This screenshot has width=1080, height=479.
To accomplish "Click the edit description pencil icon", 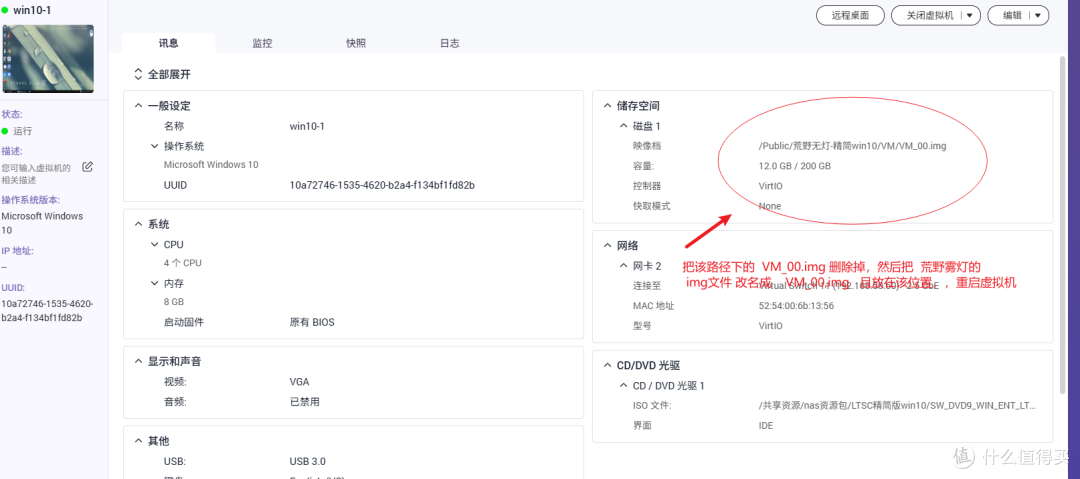I will coord(87,167).
